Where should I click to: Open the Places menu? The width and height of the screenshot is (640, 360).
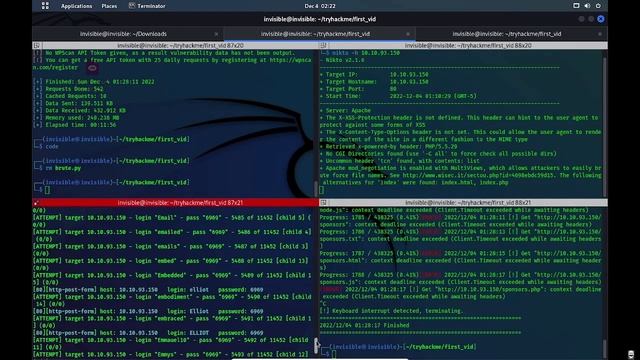click(109, 6)
